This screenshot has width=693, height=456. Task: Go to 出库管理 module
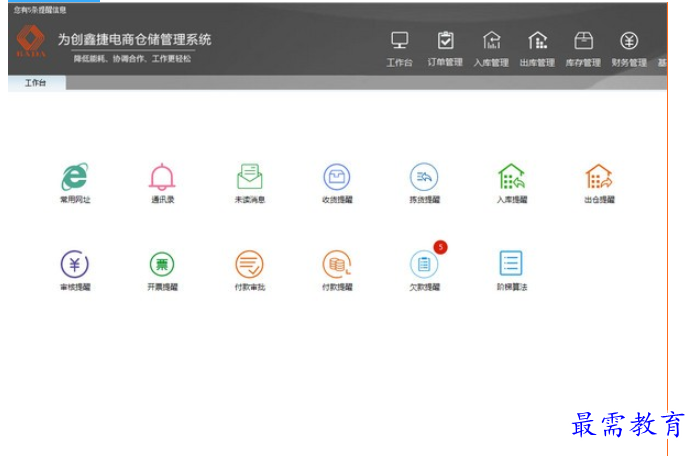537,48
